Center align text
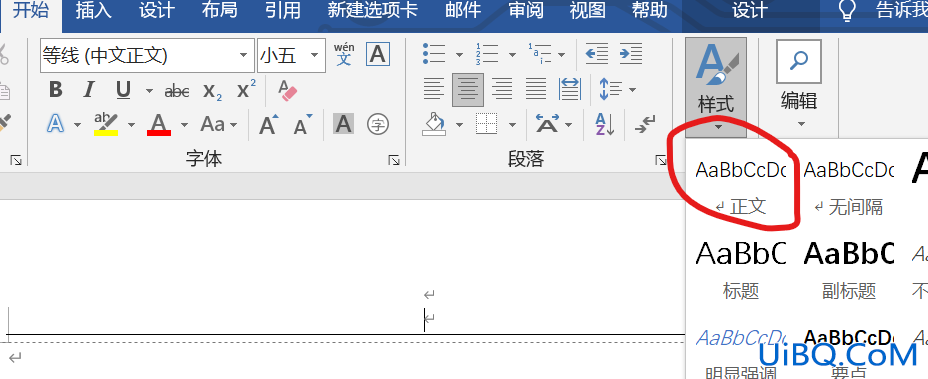 [x=468, y=89]
